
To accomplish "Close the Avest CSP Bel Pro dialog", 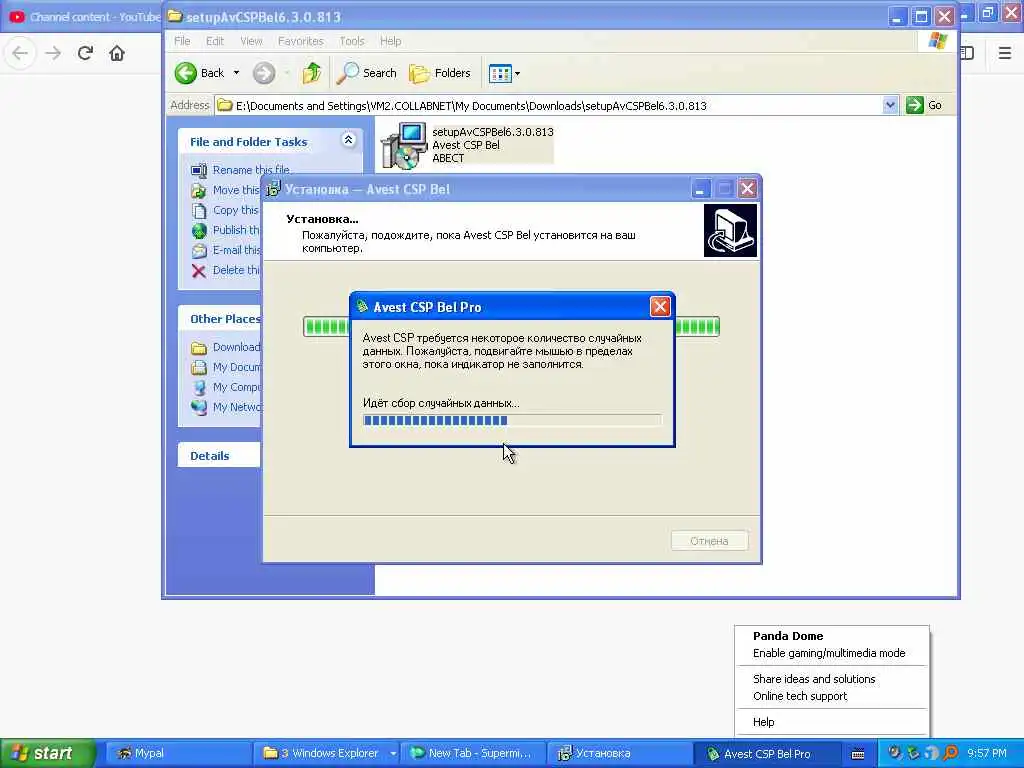I will (x=660, y=307).
